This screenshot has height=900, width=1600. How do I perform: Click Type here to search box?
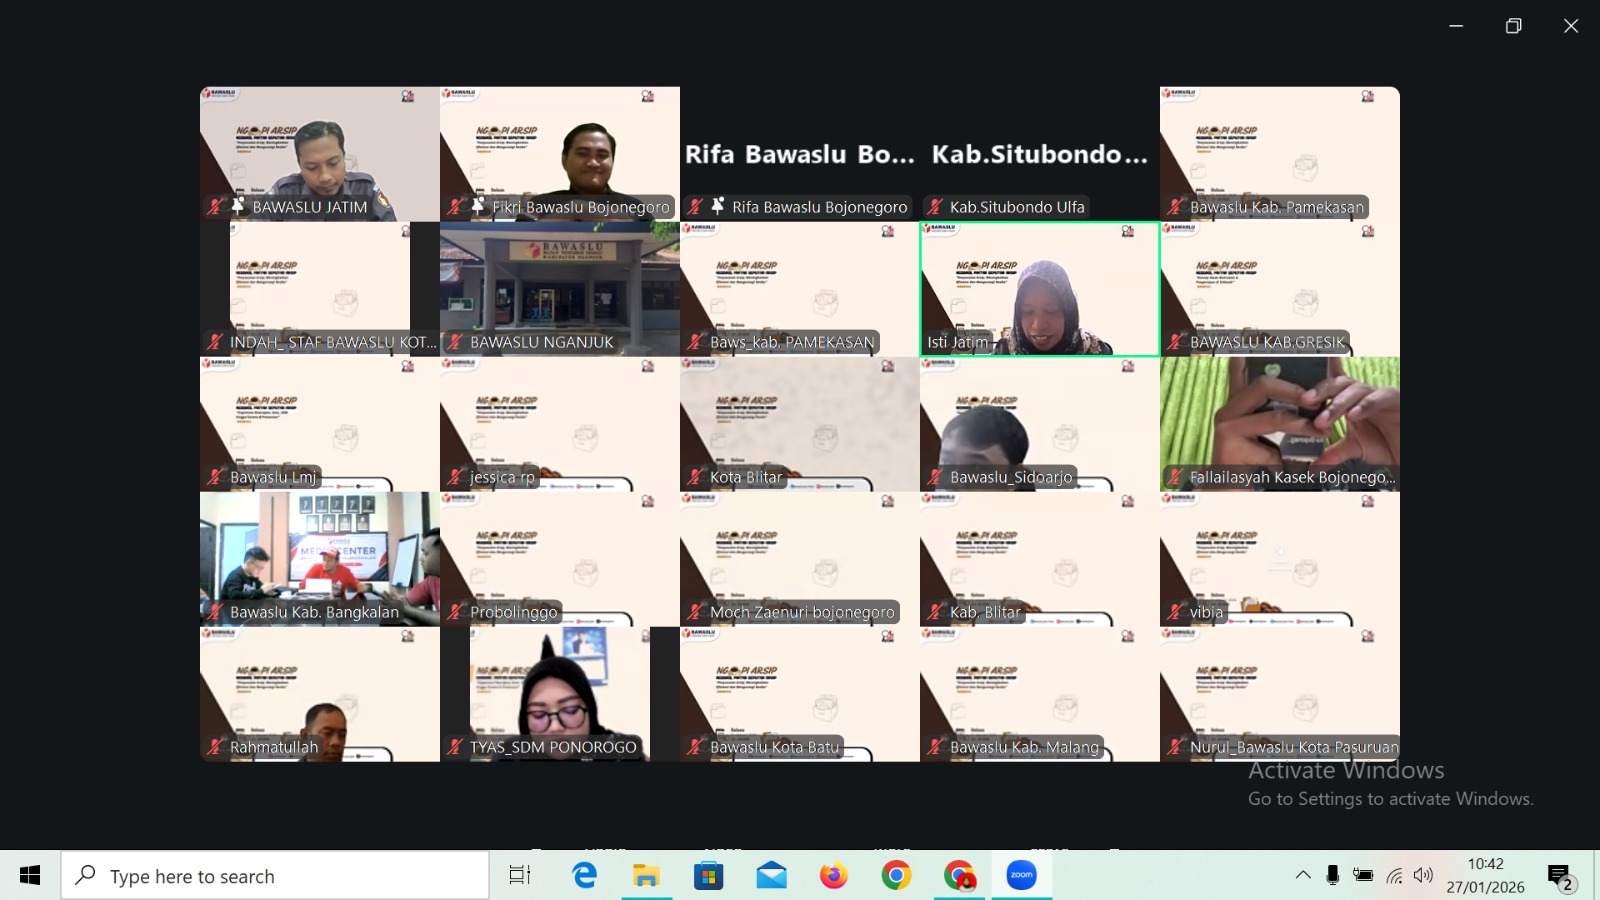pyautogui.click(x=275, y=876)
